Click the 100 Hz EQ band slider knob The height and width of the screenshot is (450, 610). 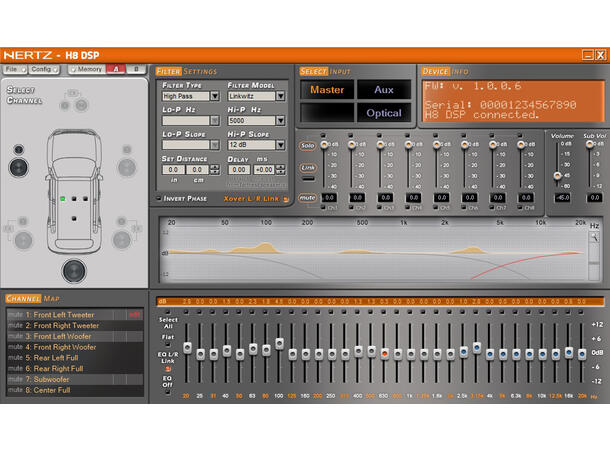pos(279,343)
